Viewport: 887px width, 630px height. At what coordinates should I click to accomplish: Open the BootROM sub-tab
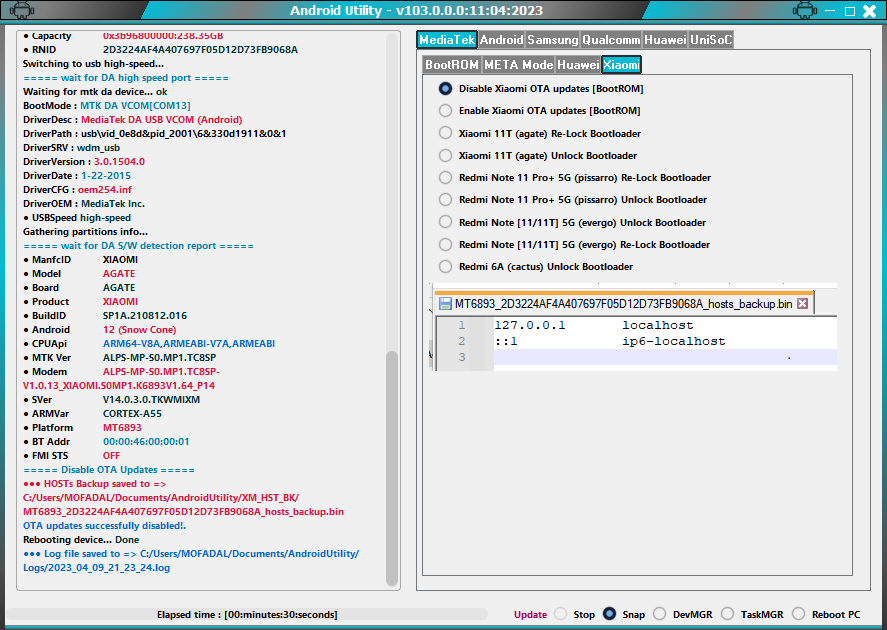pyautogui.click(x=452, y=65)
